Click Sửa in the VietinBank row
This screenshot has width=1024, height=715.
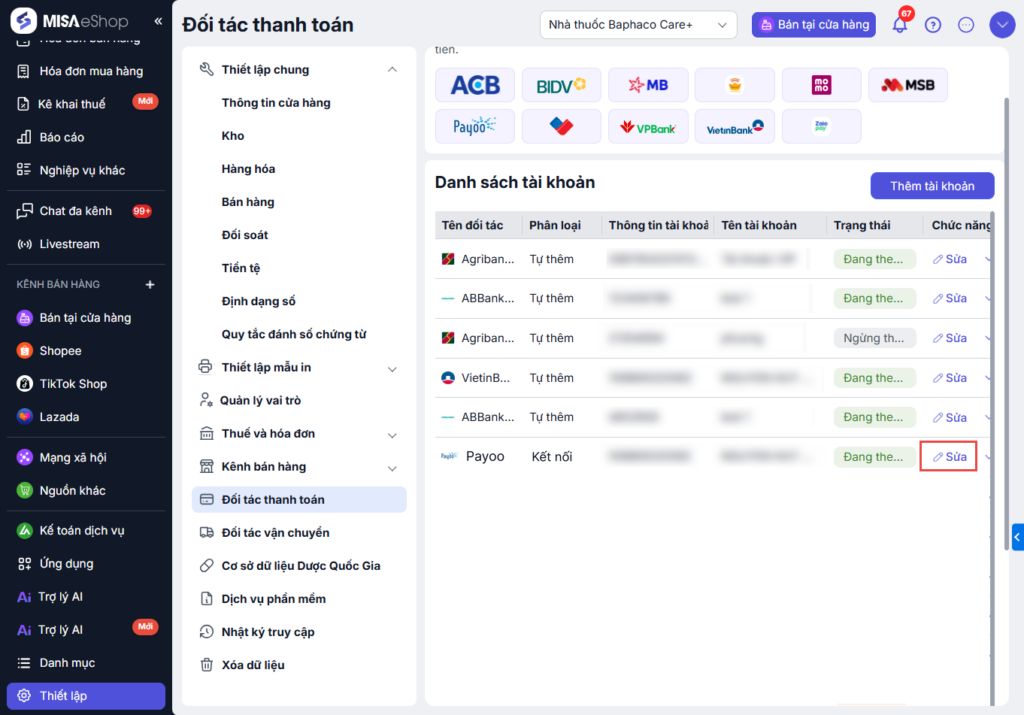tap(950, 377)
